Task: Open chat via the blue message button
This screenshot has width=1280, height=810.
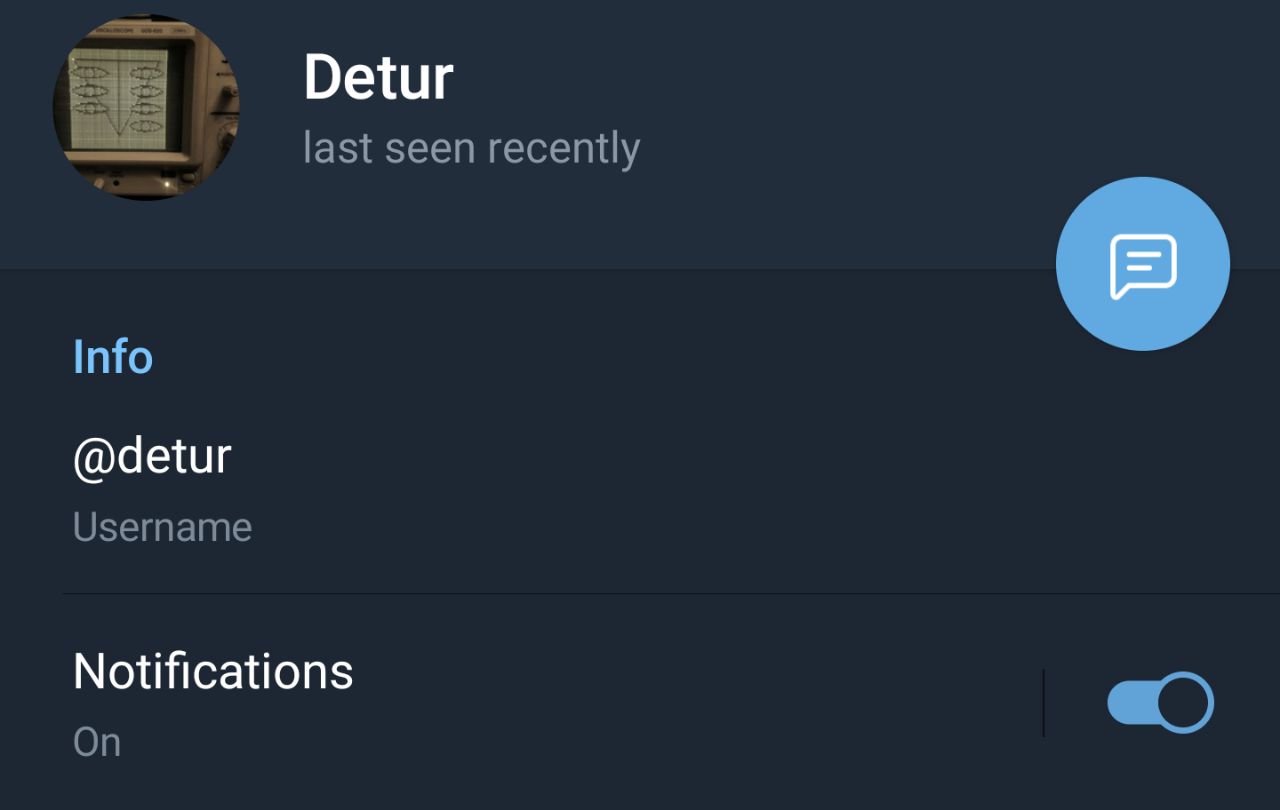Action: point(1143,264)
